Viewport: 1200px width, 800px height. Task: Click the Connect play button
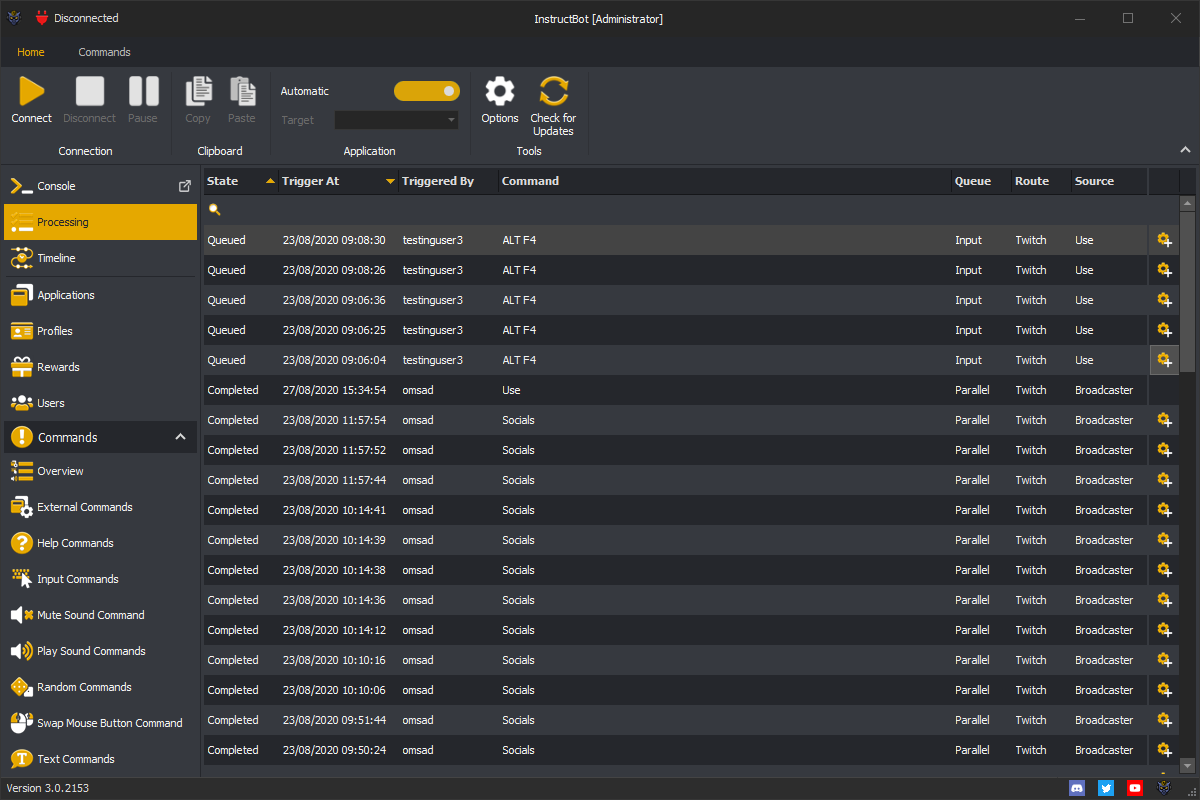click(x=32, y=101)
